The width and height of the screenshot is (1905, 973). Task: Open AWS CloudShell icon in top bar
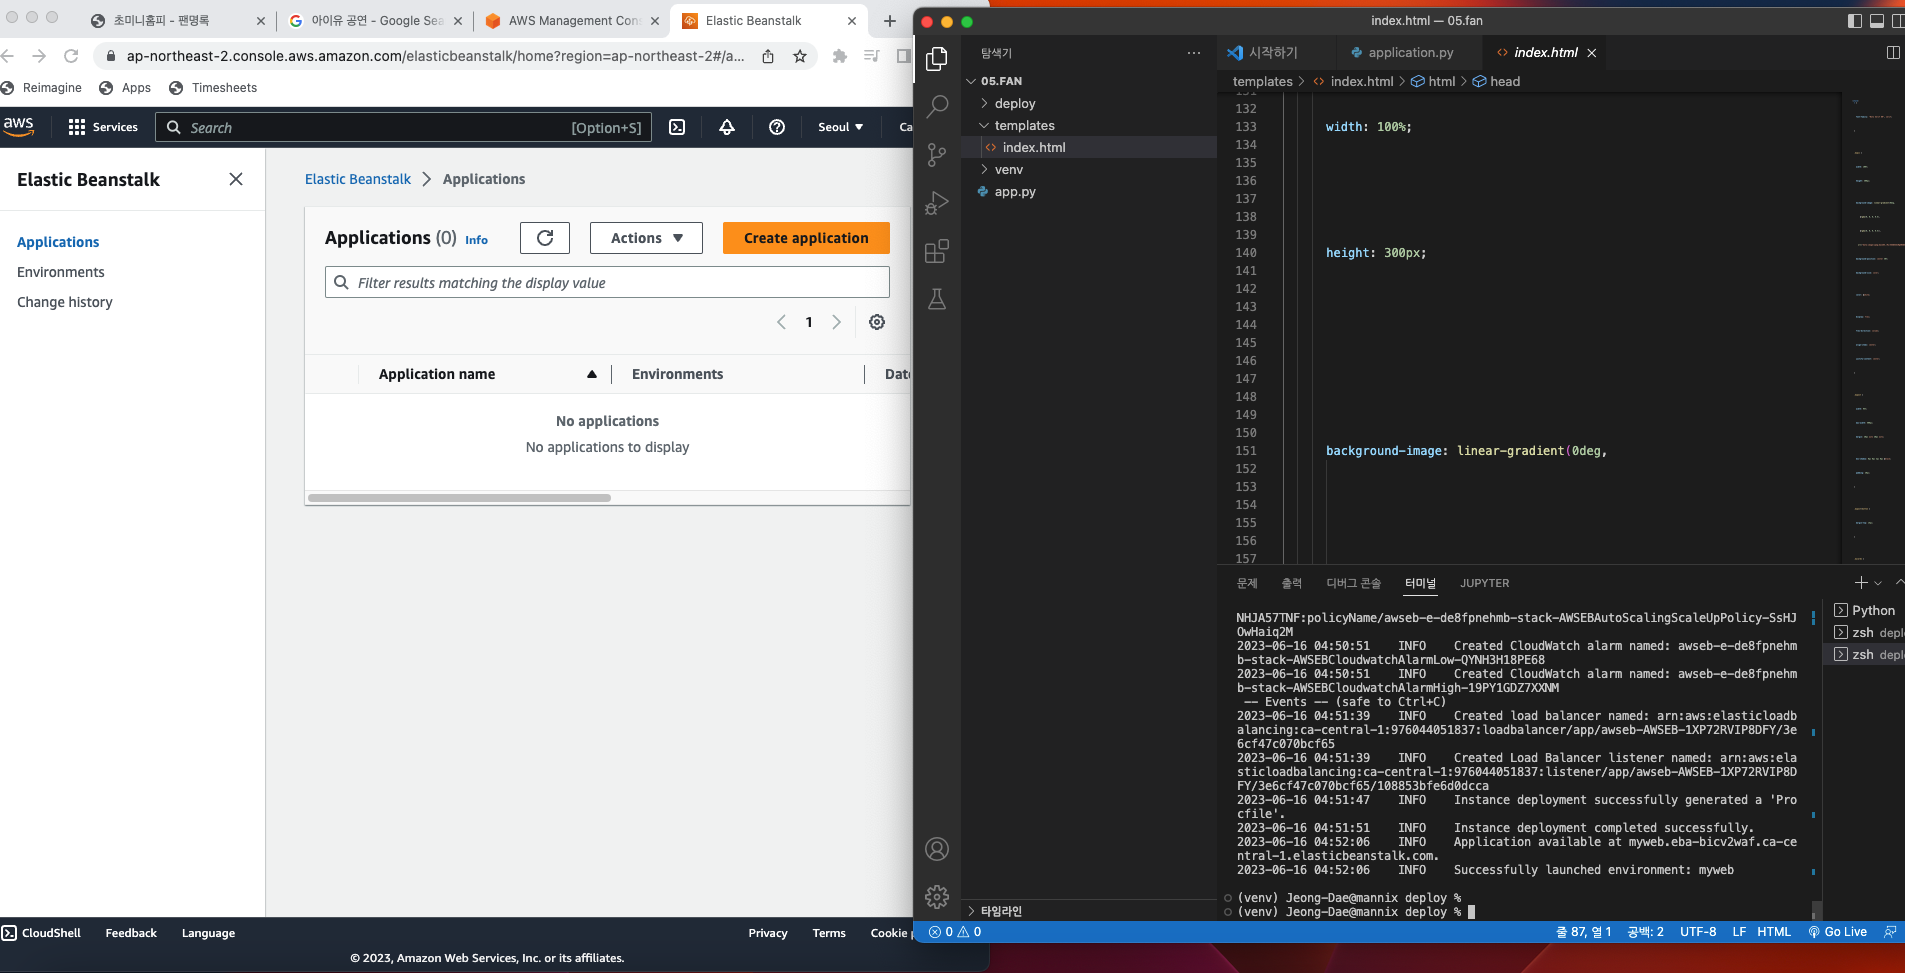click(x=677, y=127)
